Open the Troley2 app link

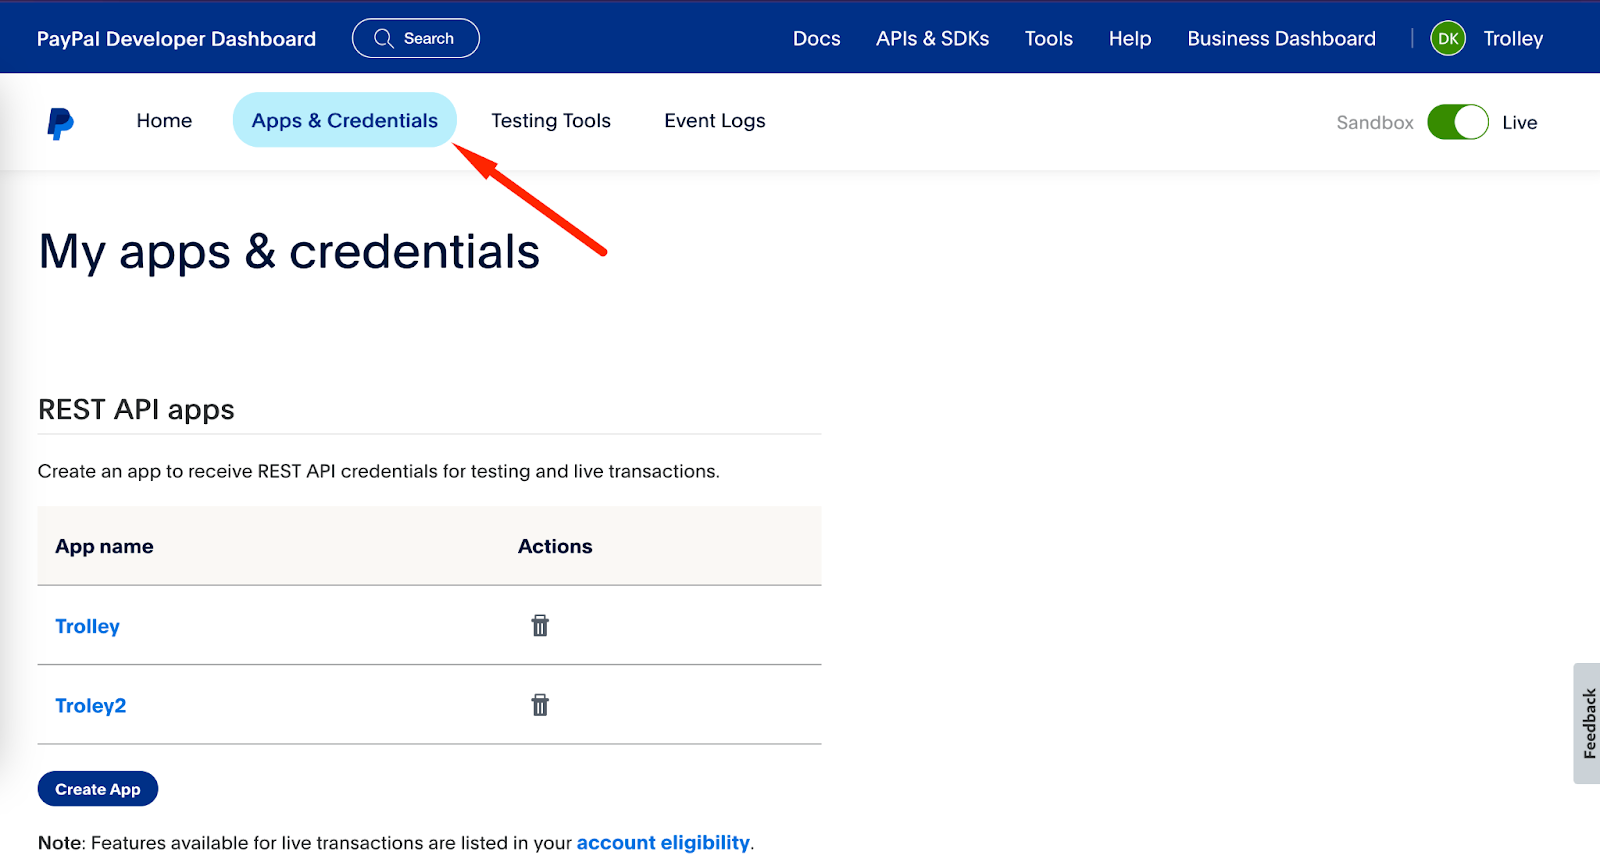(90, 706)
